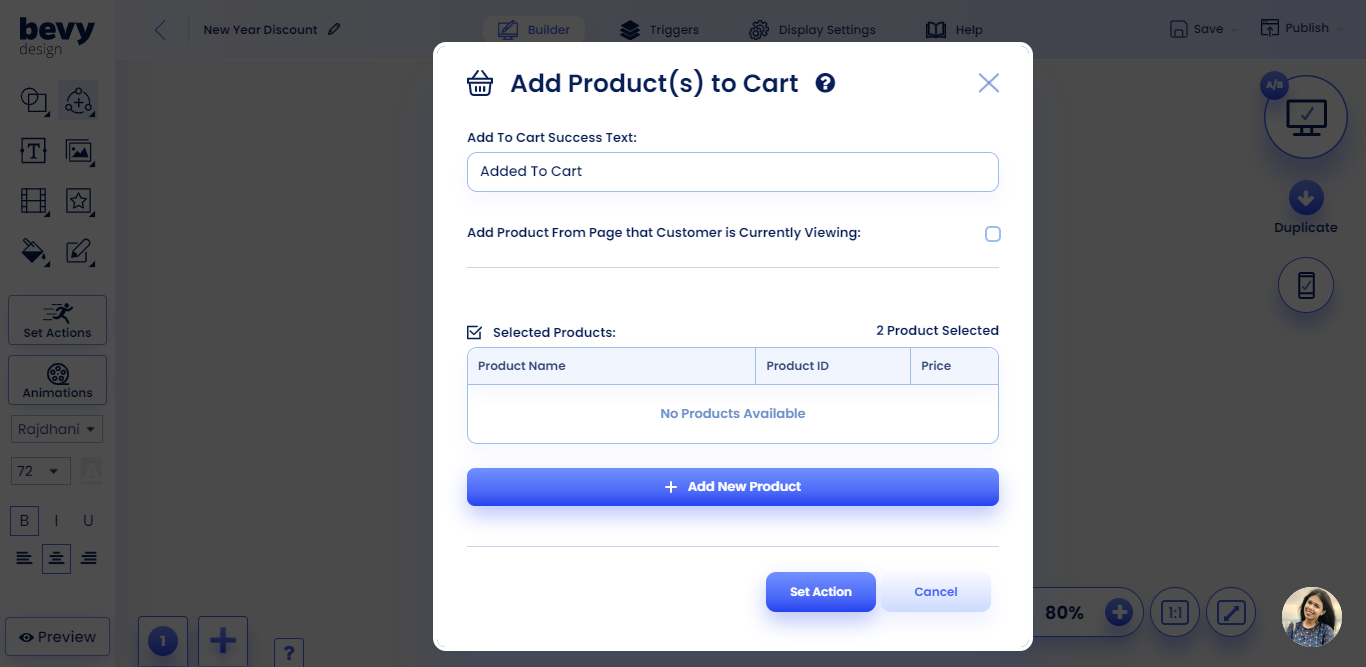Increase canvas zoom with the plus control
The height and width of the screenshot is (667, 1366).
point(1117,611)
